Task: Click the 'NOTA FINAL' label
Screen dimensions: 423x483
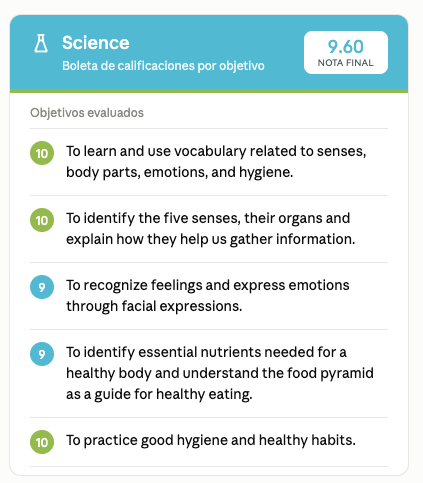Action: tap(346, 63)
